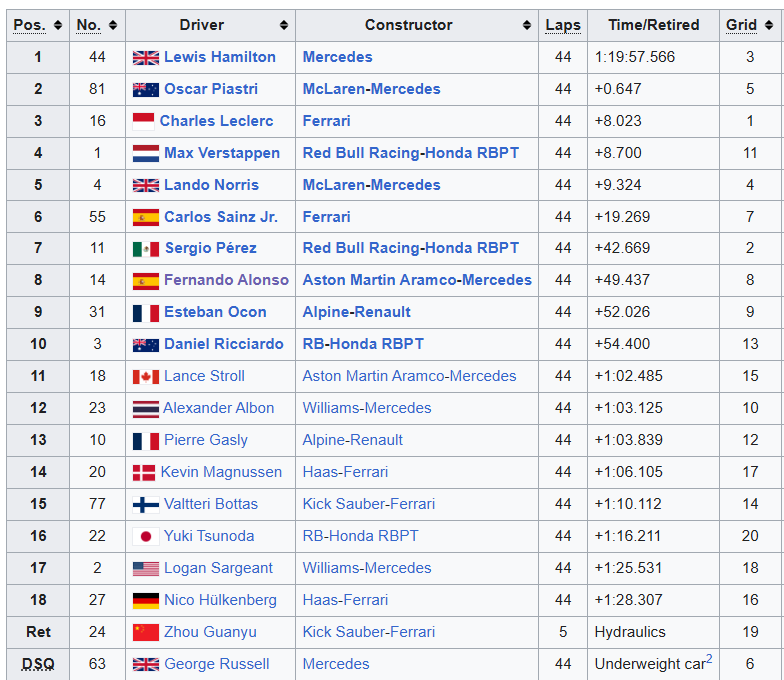Open Max Verstappen driver link
784x680 pixels.
222,153
